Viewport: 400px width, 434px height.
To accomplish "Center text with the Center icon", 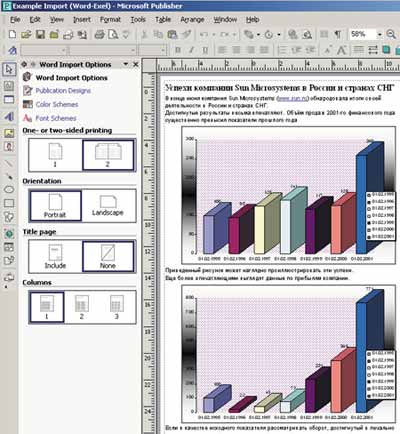I will (x=236, y=50).
